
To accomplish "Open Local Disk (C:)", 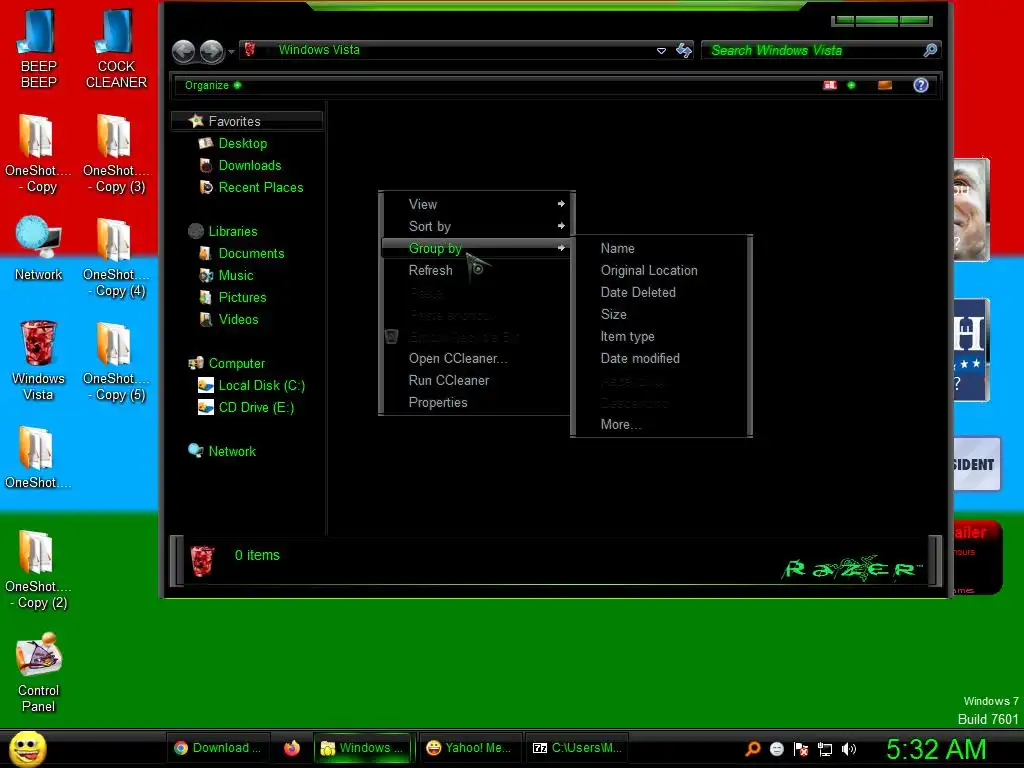I will pos(261,385).
